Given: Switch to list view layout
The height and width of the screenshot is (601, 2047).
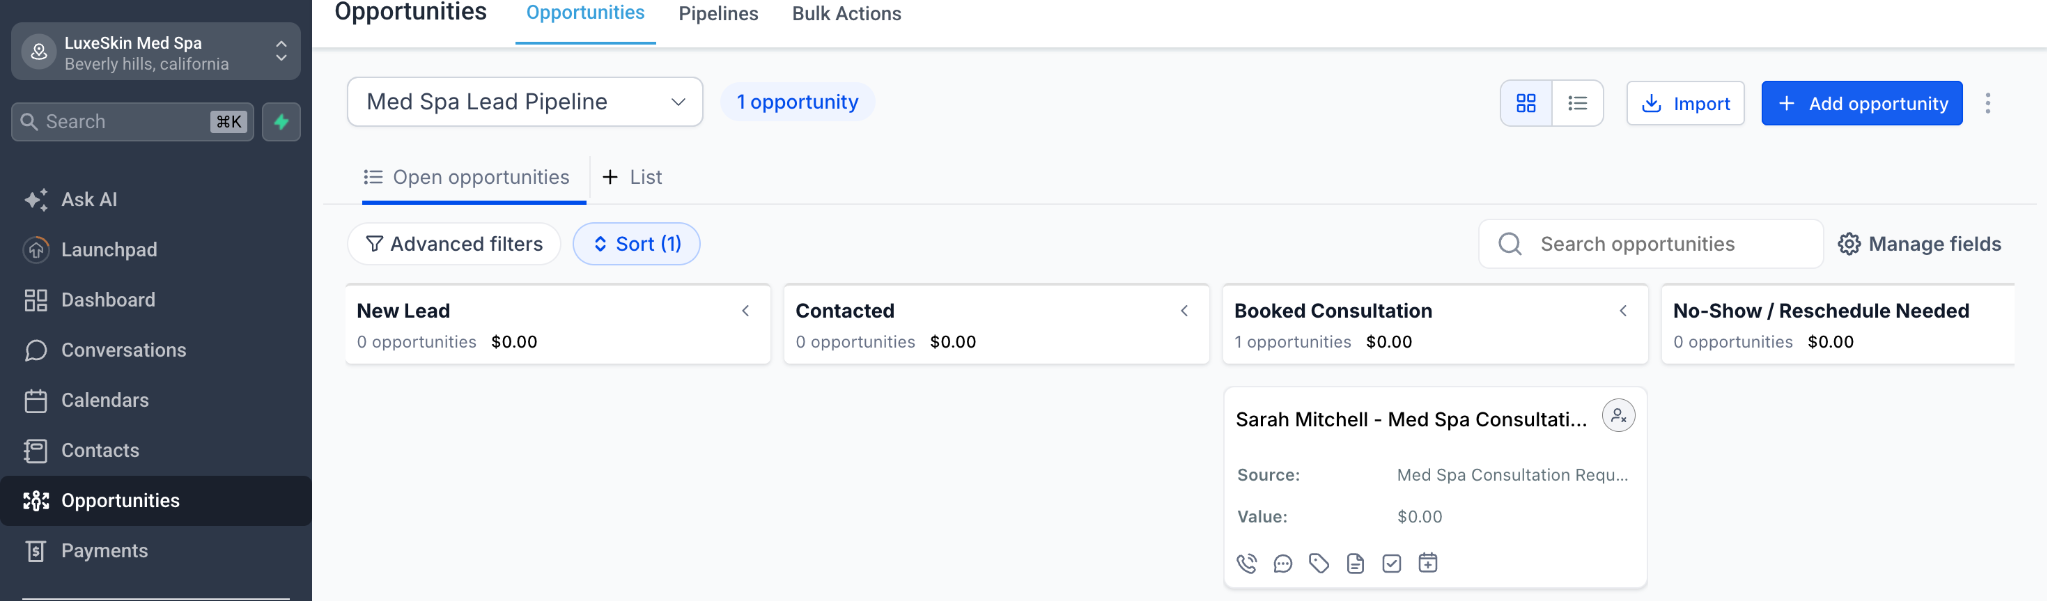Looking at the screenshot, I should click(x=1578, y=103).
